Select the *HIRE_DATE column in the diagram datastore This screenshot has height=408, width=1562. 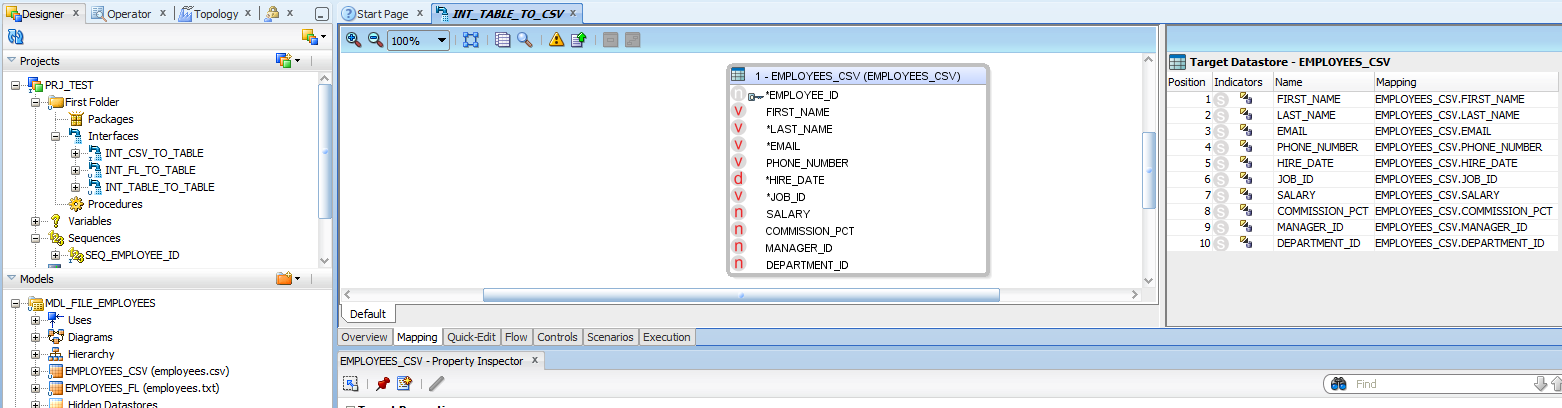coord(795,180)
